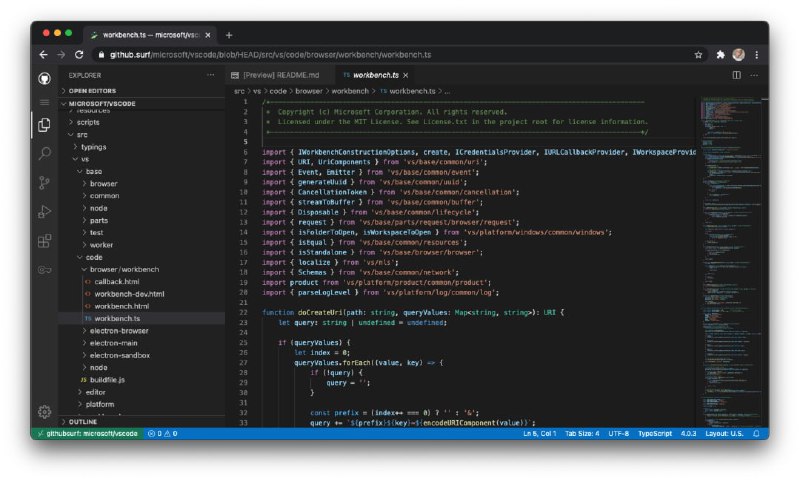The width and height of the screenshot is (800, 481).
Task: Open the Source Control view icon
Action: point(44,182)
